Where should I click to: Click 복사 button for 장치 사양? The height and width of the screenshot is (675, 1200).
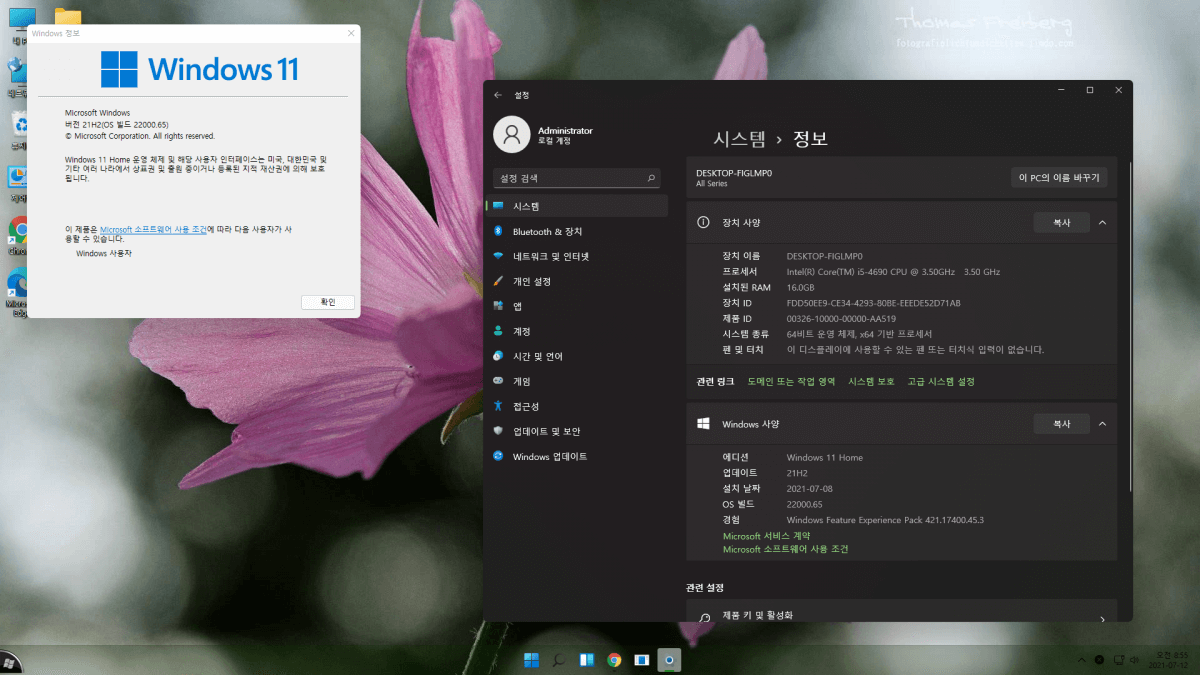tap(1061, 222)
